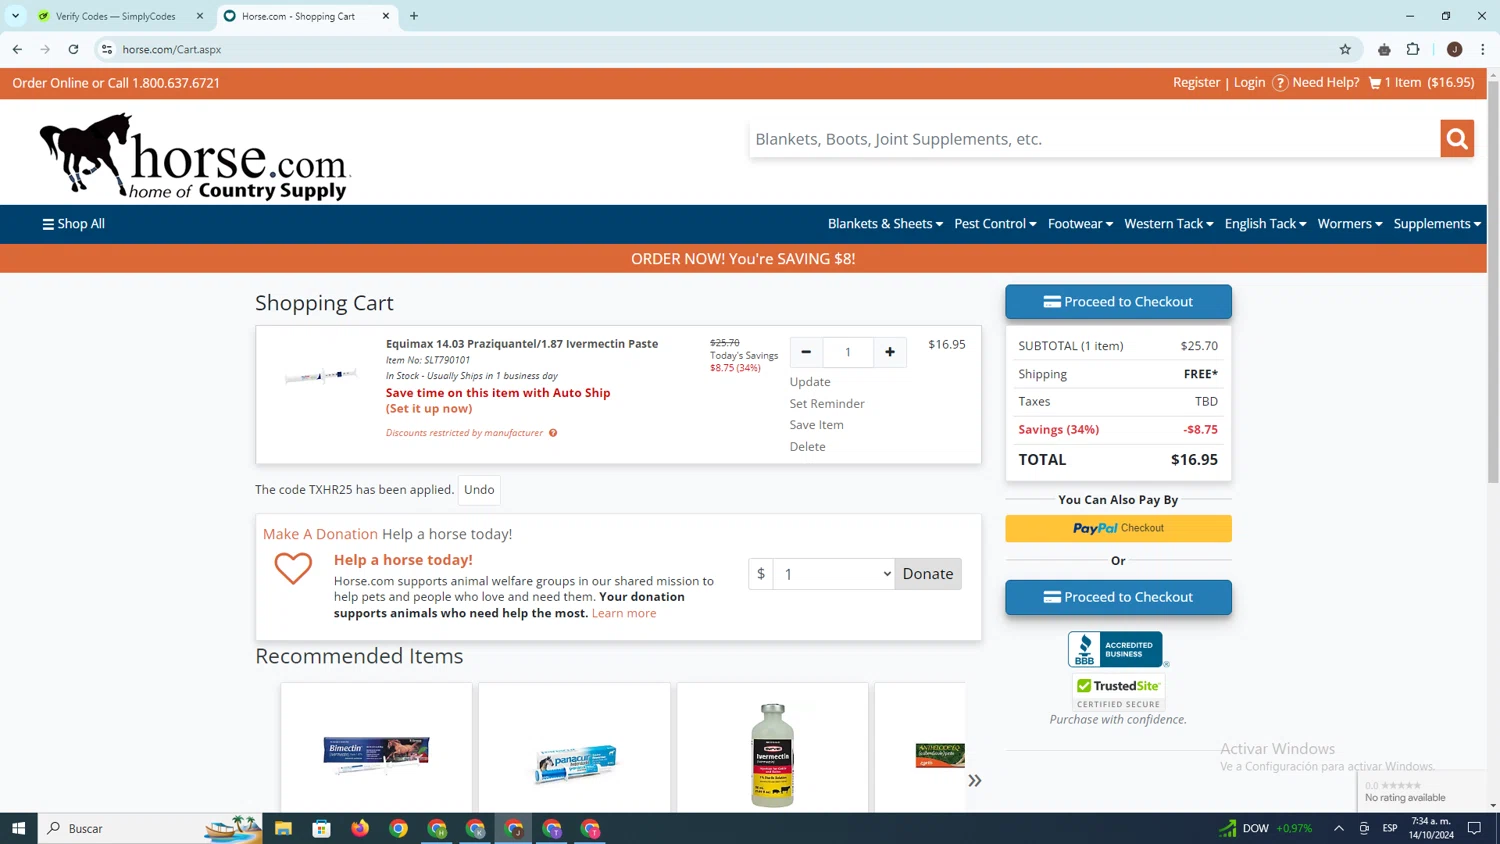Go back to previous page
The width and height of the screenshot is (1500, 844).
pos(17,49)
